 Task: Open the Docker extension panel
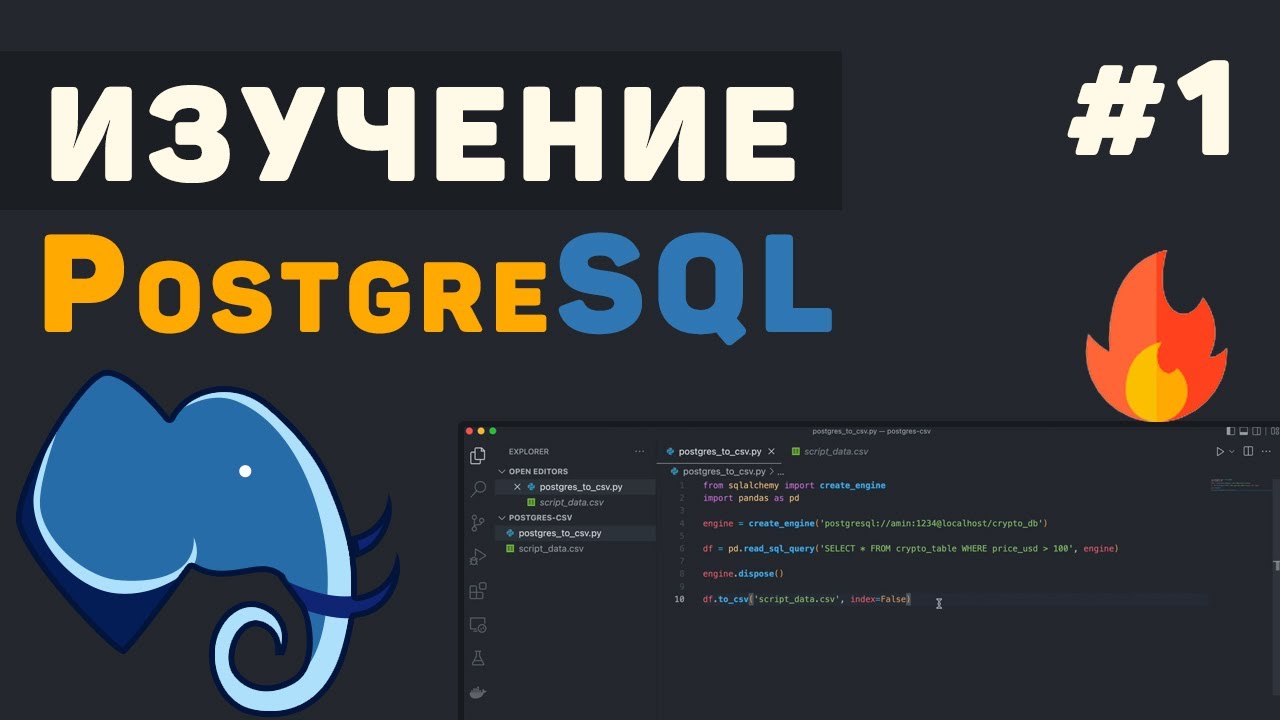coord(478,692)
